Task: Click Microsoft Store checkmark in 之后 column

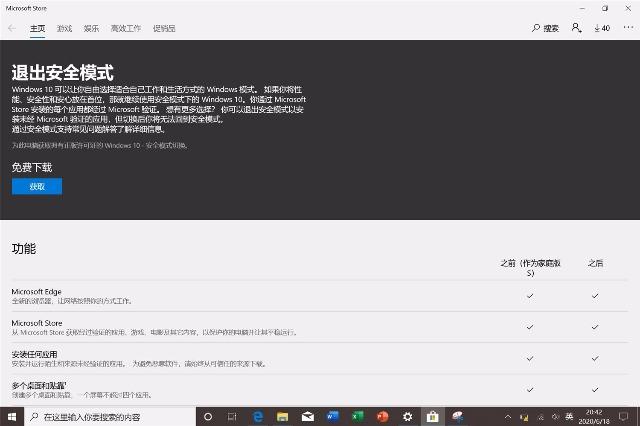Action: click(595, 327)
